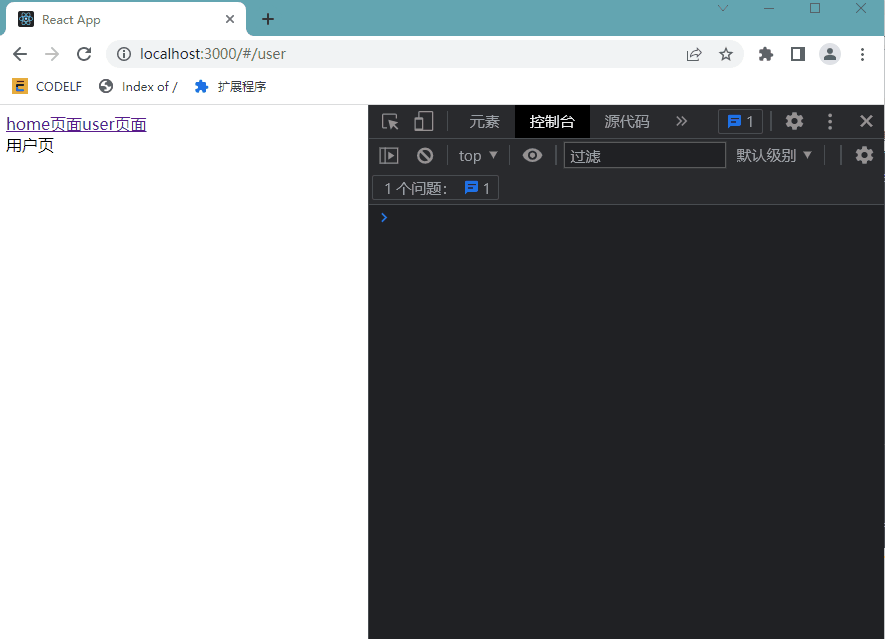Open the console sidebar panel icon
The height and width of the screenshot is (639, 885).
(x=389, y=155)
